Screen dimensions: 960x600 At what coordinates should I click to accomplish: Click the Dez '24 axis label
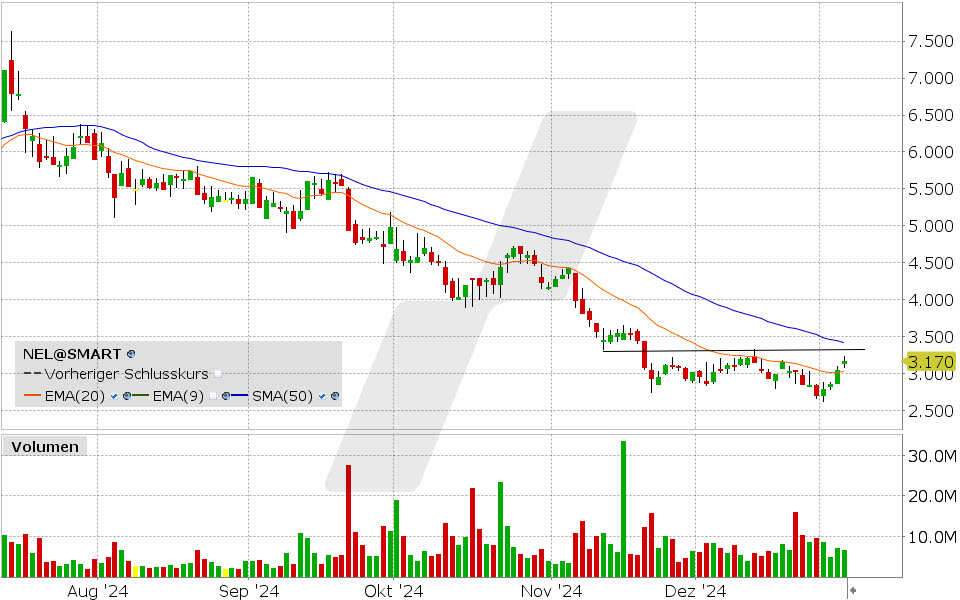point(695,591)
